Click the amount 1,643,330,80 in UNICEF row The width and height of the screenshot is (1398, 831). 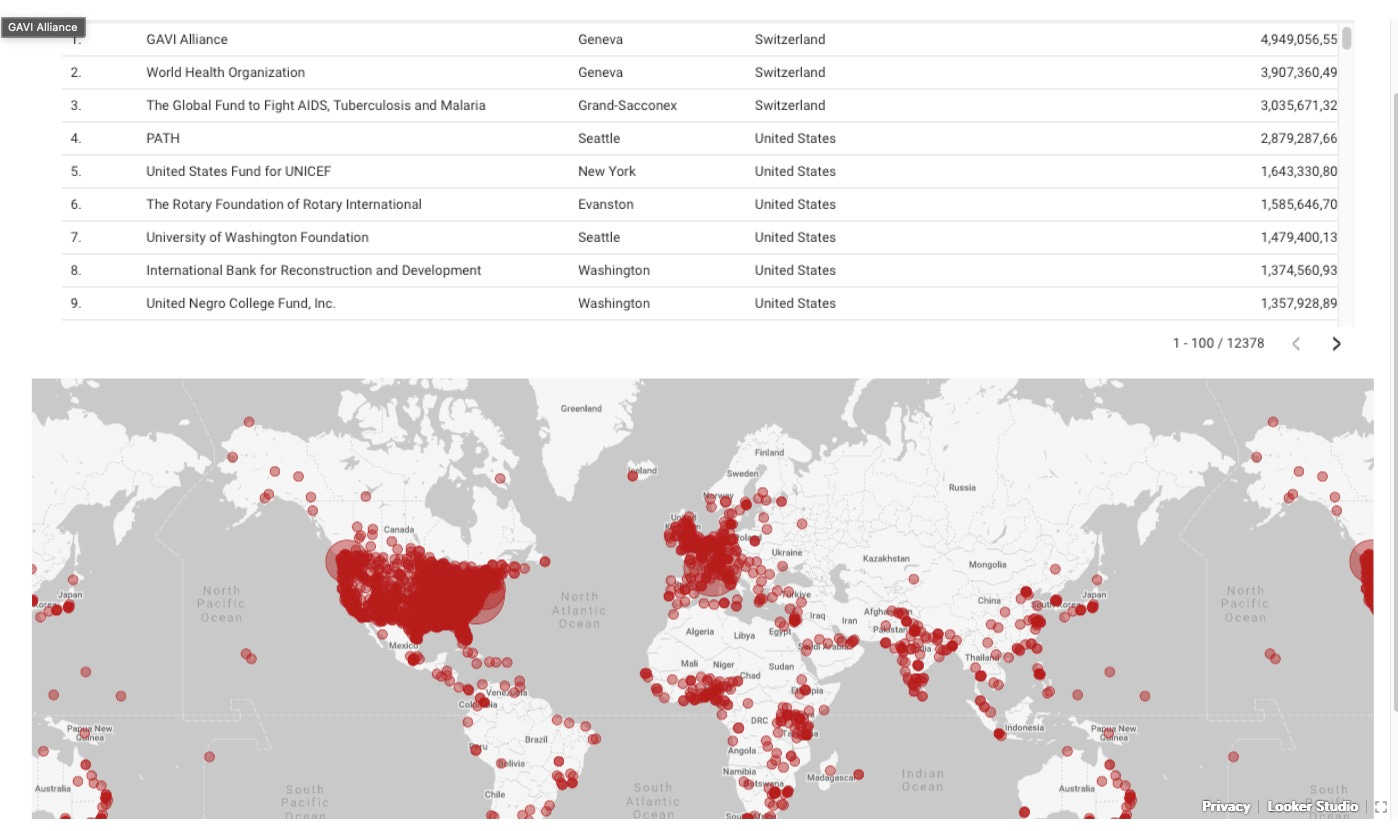[1299, 171]
